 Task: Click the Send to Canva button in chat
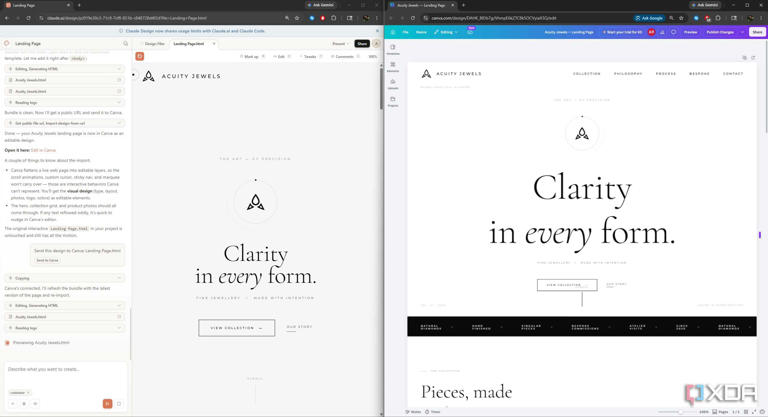point(47,260)
